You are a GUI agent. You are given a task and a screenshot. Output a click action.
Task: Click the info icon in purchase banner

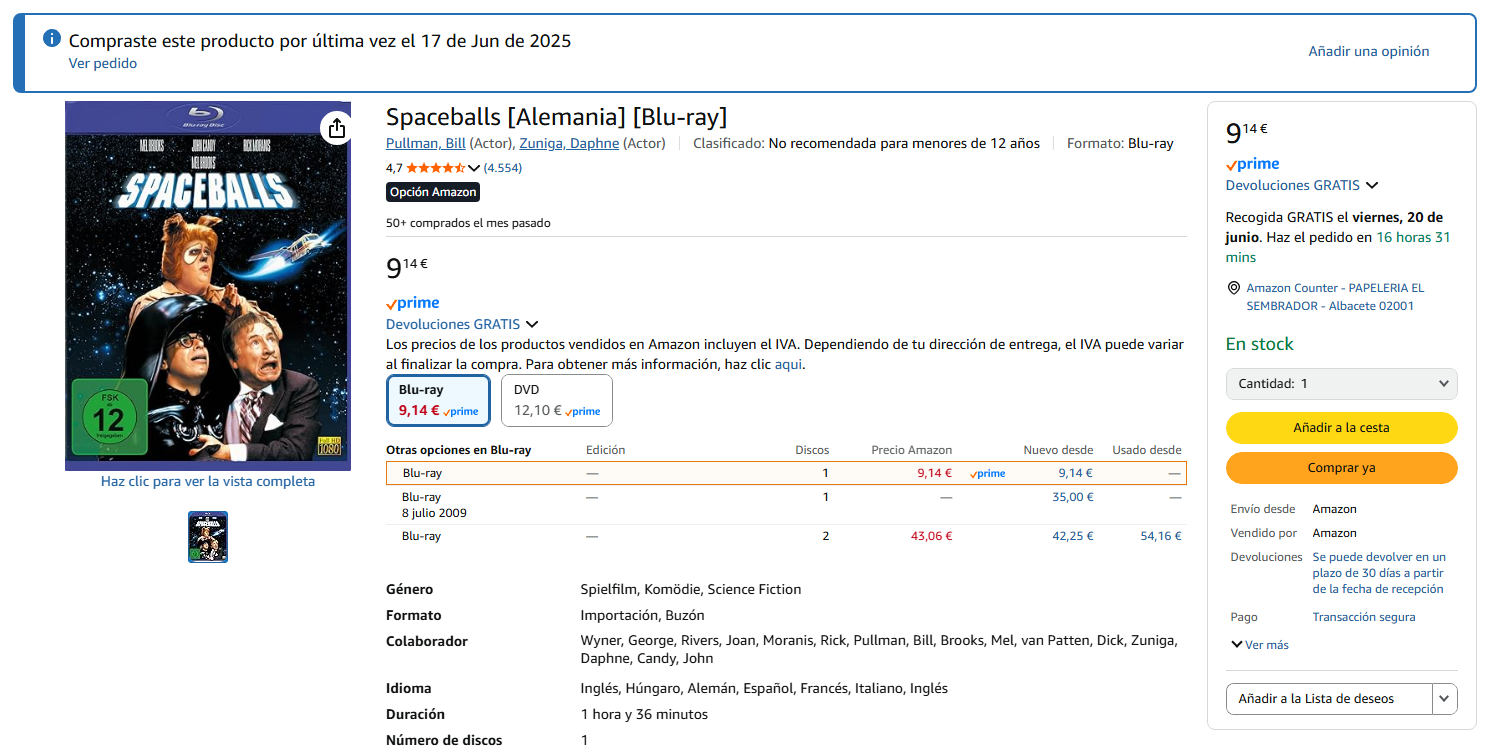(52, 39)
